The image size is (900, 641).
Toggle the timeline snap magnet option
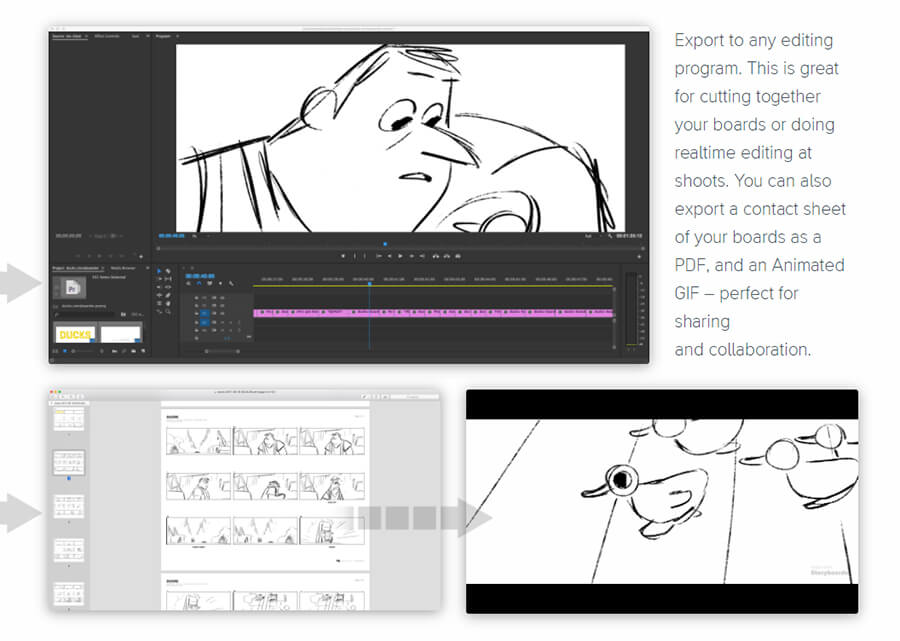(198, 284)
